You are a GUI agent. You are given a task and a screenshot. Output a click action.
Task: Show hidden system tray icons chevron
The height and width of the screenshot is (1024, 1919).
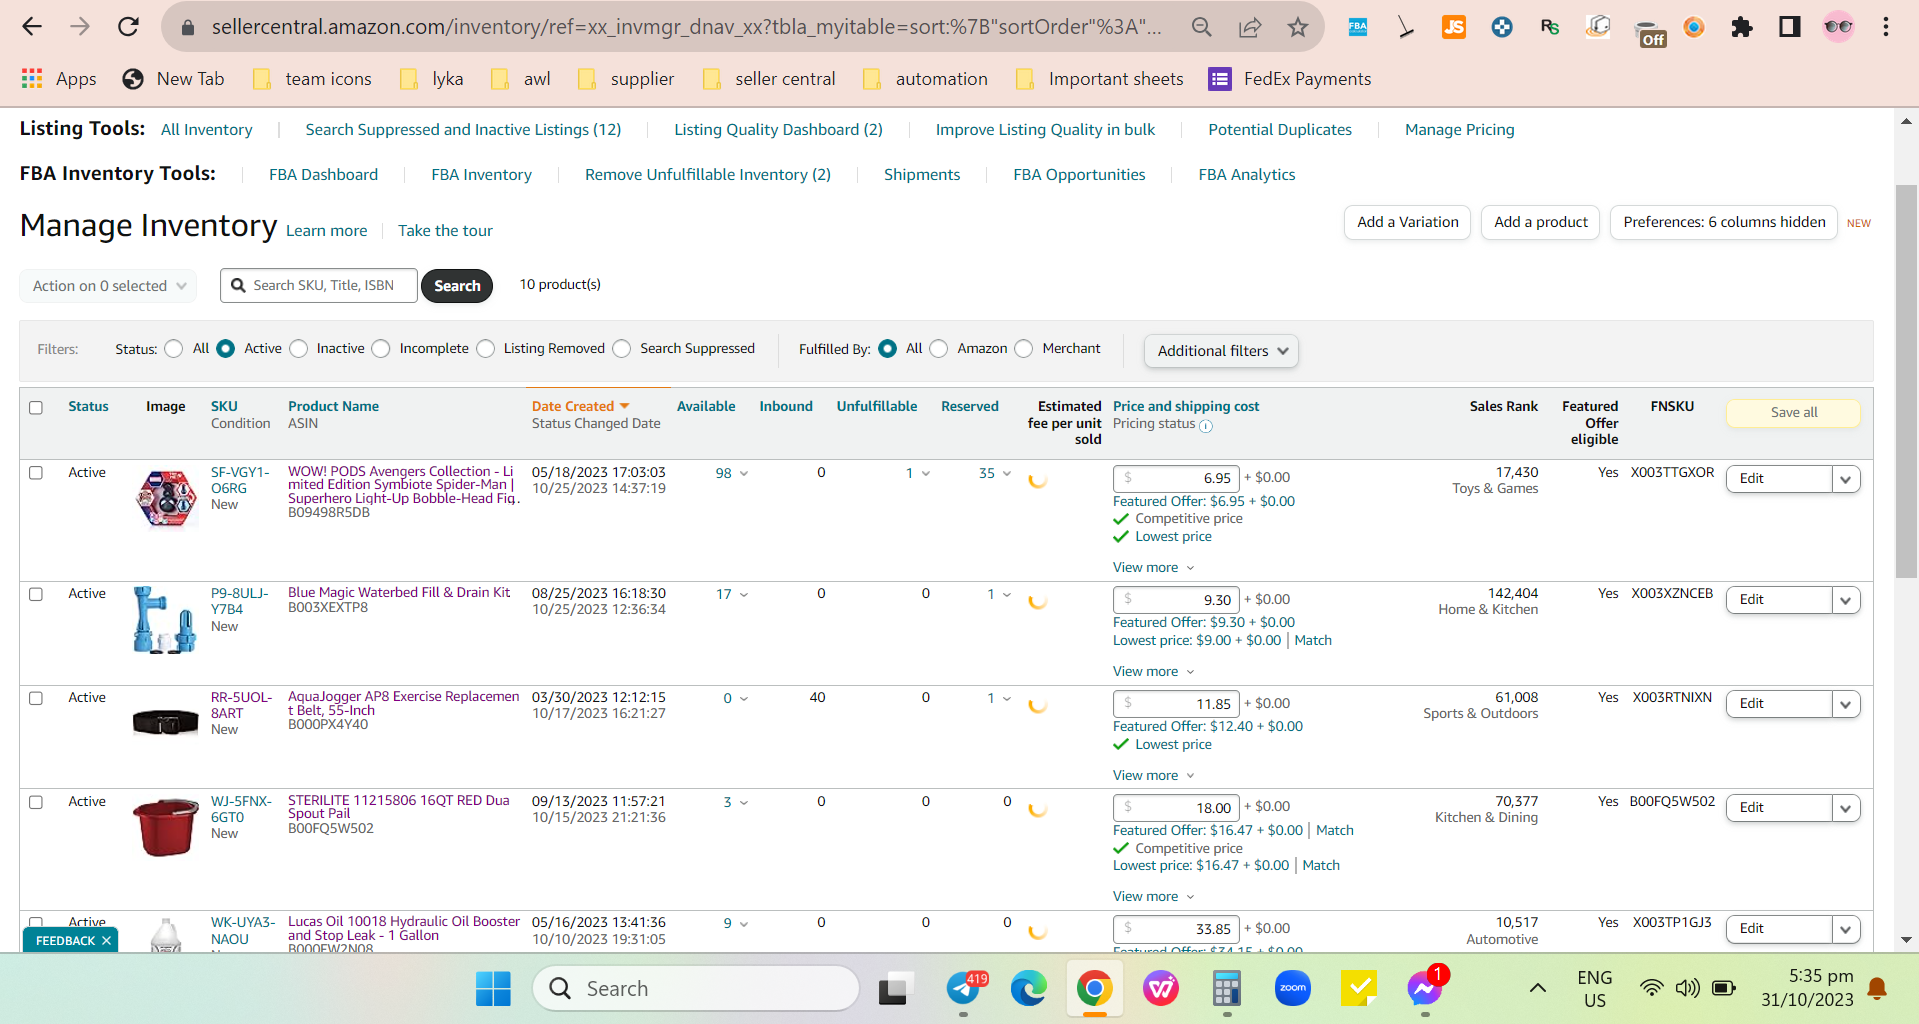pyautogui.click(x=1538, y=989)
